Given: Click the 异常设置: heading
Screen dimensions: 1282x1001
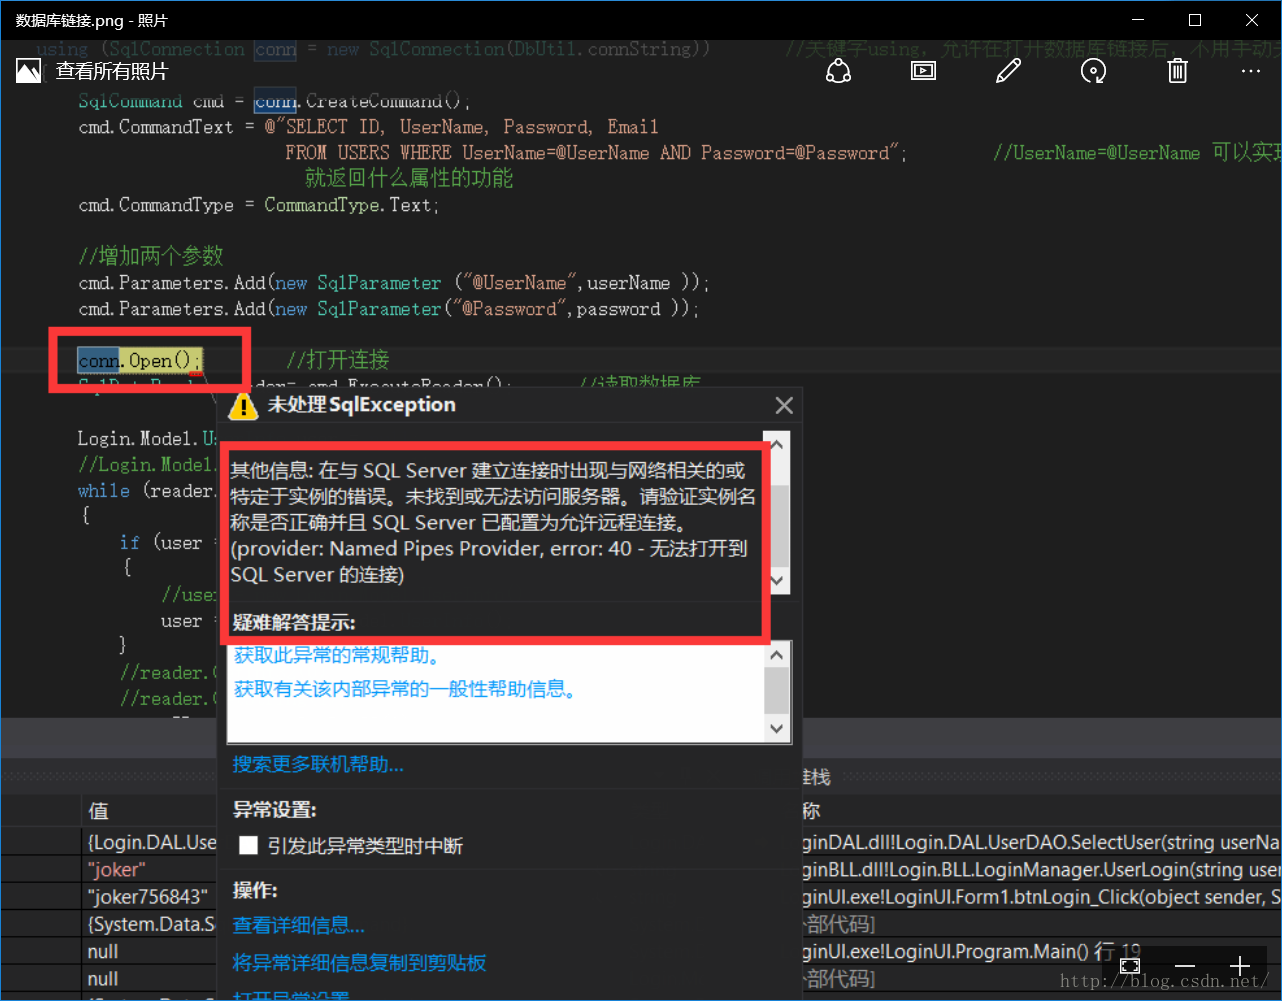Looking at the screenshot, I should 275,810.
